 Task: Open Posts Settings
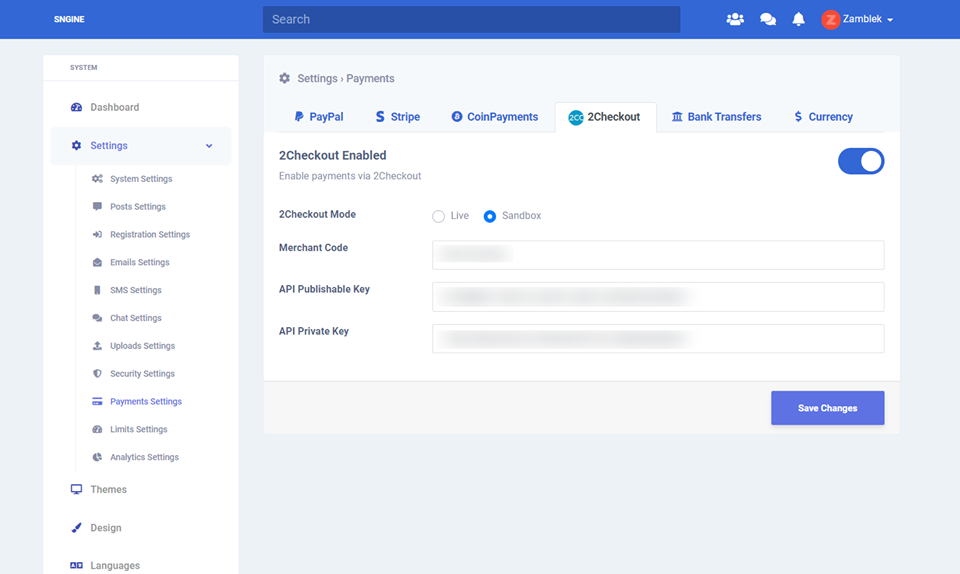coord(138,206)
